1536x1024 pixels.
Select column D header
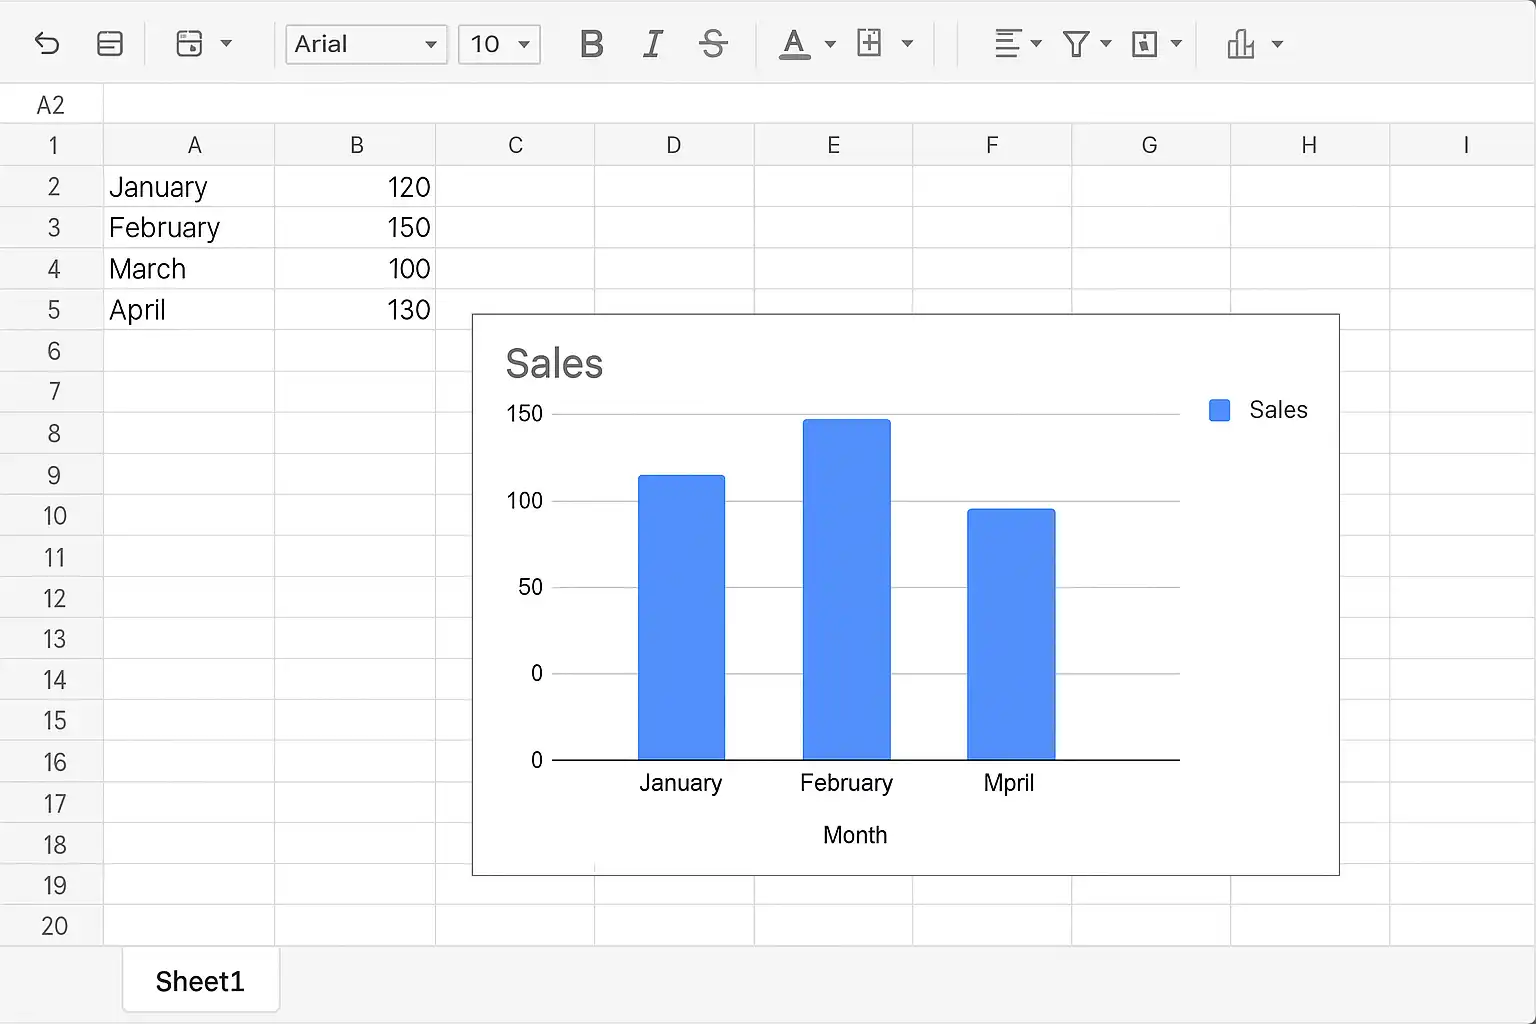click(x=674, y=145)
